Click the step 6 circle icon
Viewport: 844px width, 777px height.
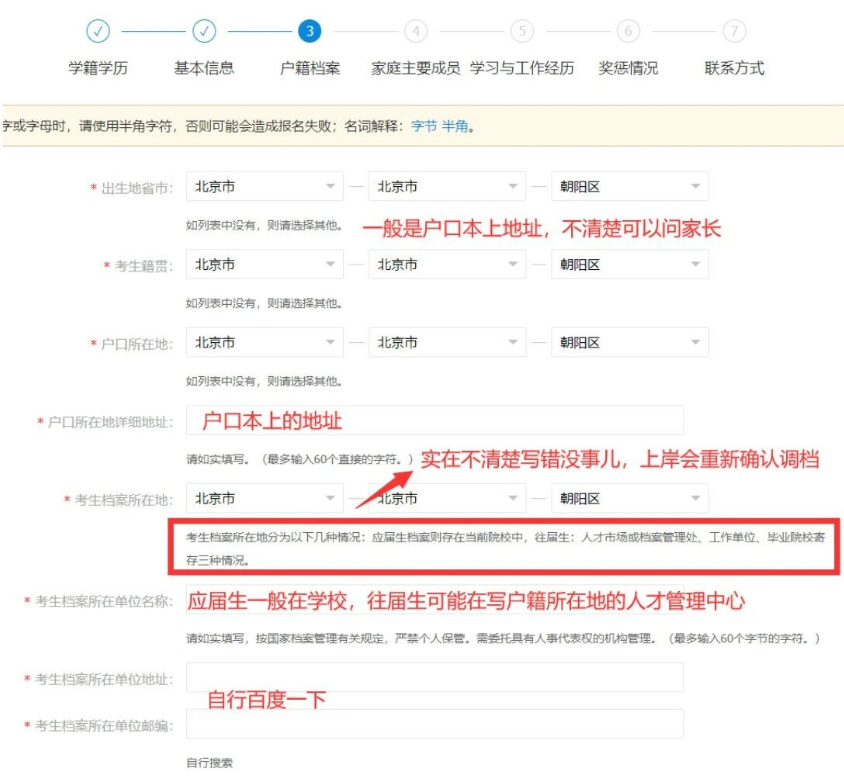(x=628, y=31)
